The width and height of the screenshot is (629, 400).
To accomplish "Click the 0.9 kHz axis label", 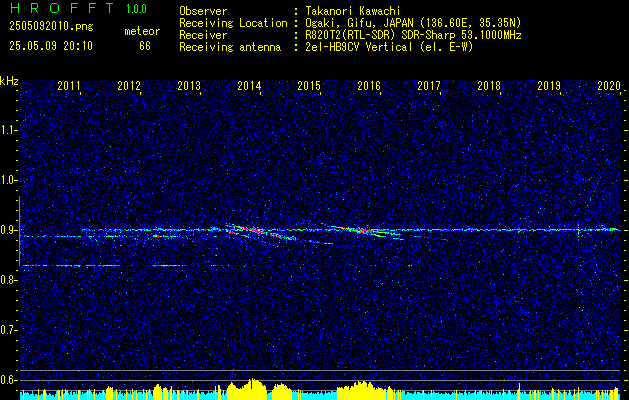I will (x=8, y=230).
